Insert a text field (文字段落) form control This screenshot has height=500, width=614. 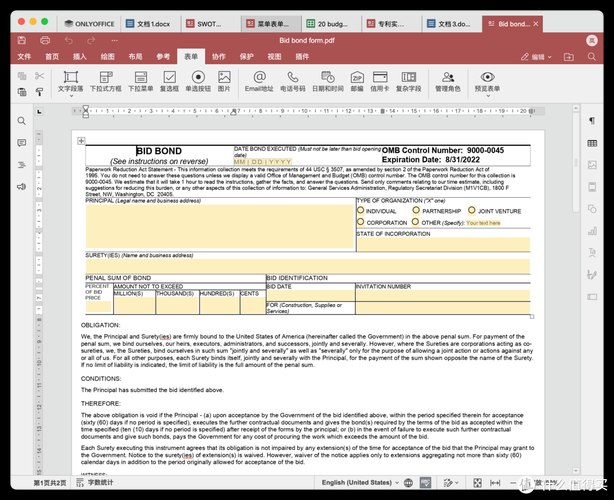70,80
